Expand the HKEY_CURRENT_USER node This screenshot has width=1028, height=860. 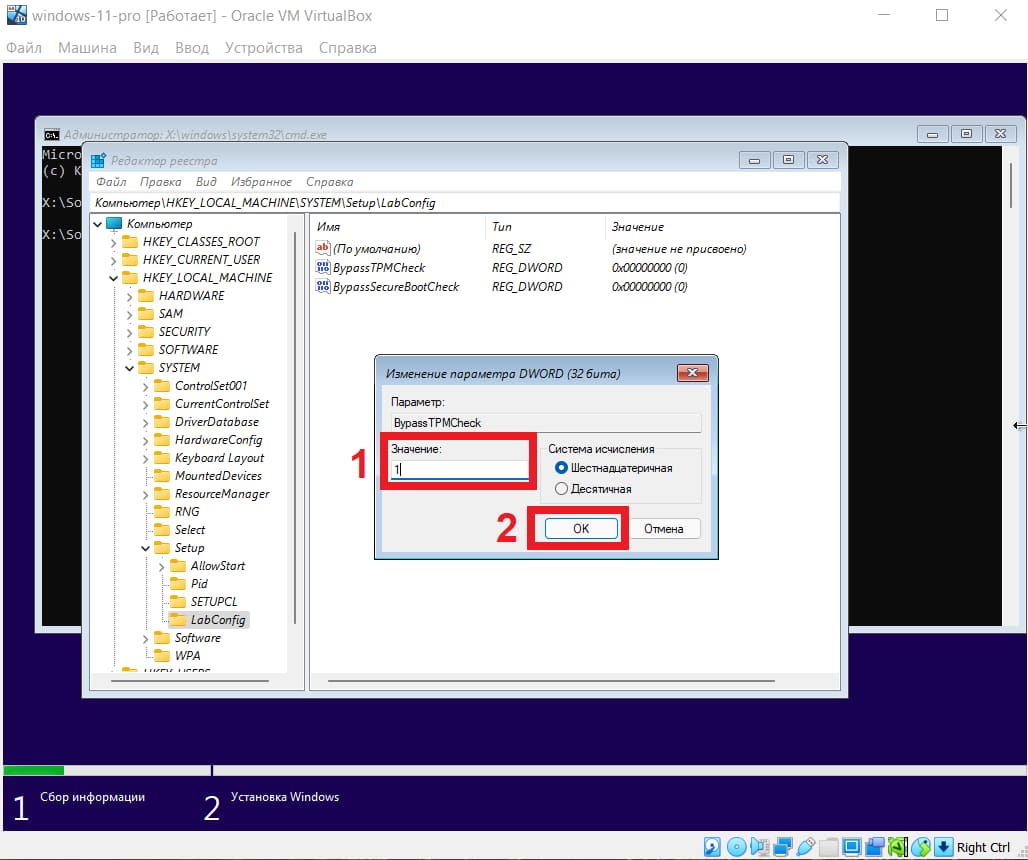113,260
